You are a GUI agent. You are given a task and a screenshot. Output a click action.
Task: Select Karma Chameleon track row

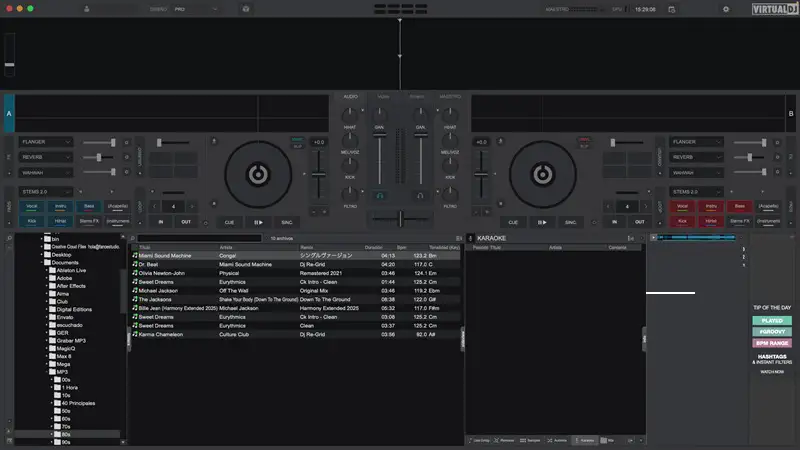coord(296,335)
